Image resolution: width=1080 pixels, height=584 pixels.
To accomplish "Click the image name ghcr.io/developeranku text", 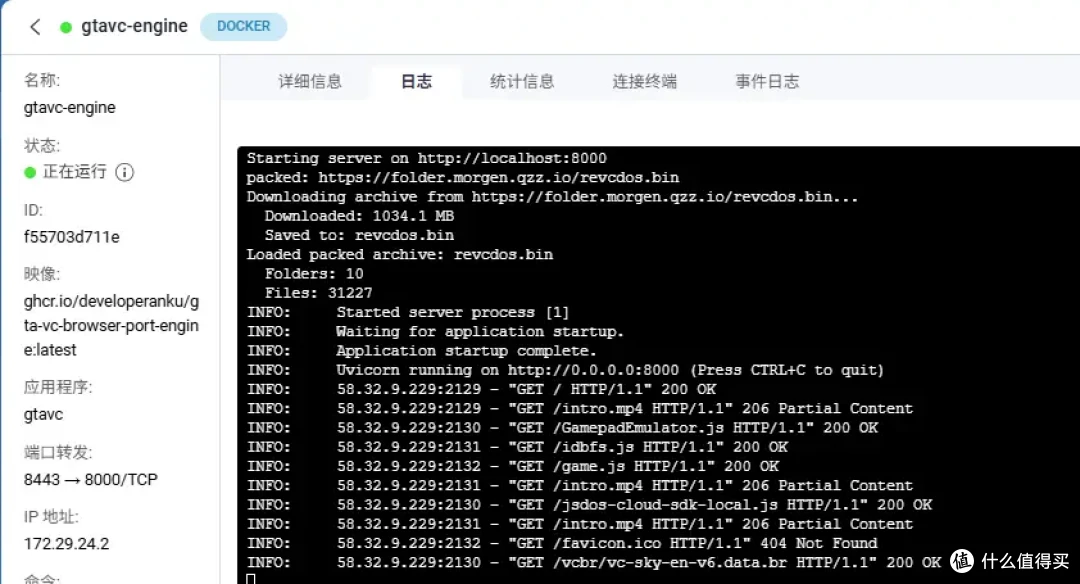I will pos(111,326).
